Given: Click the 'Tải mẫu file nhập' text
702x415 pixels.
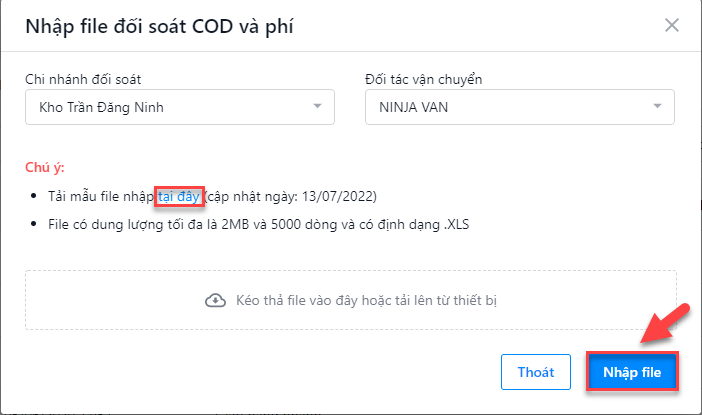Looking at the screenshot, I should pos(100,197).
